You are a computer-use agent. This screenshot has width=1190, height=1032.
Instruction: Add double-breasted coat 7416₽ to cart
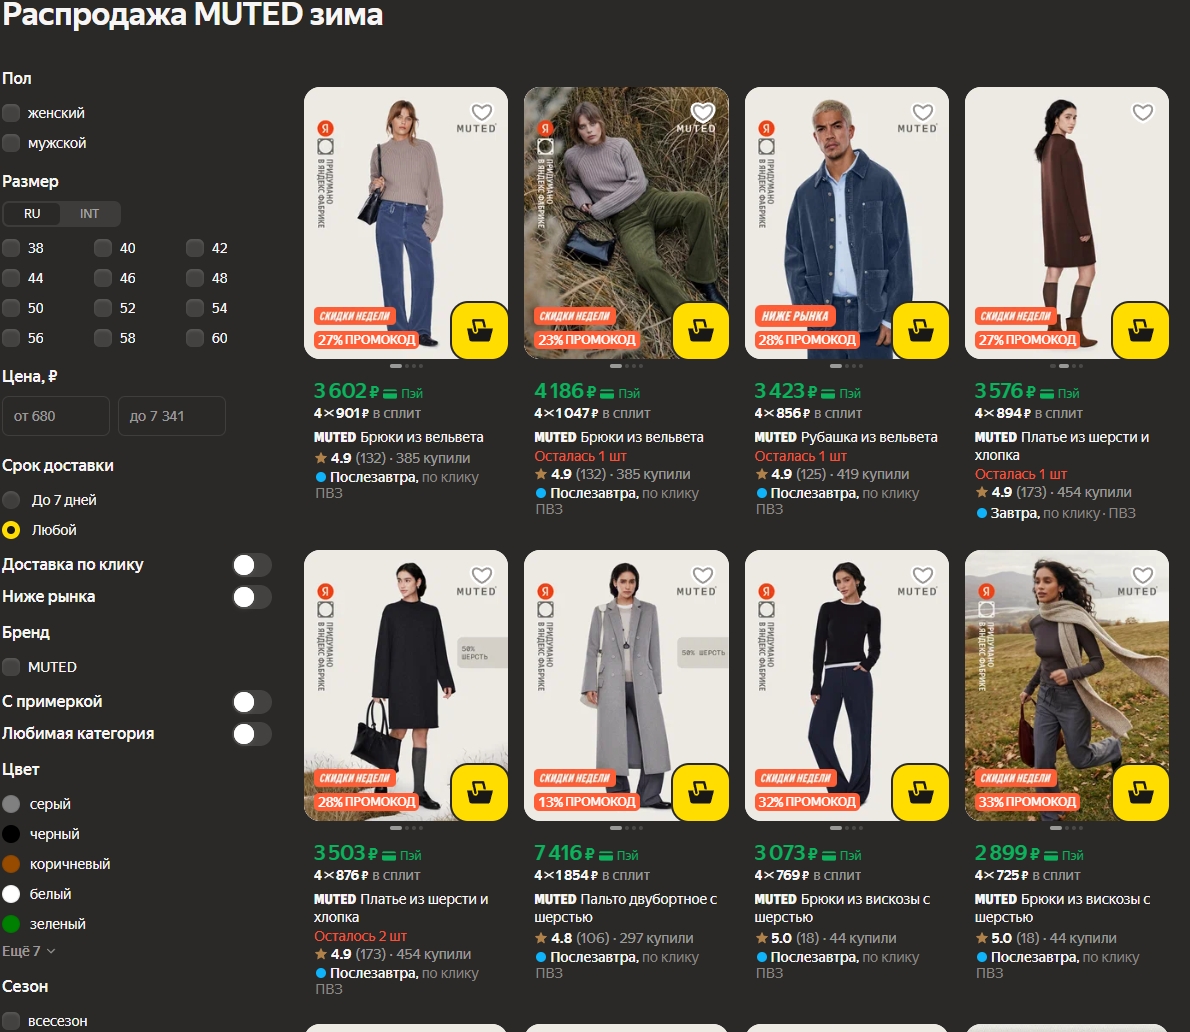point(700,792)
